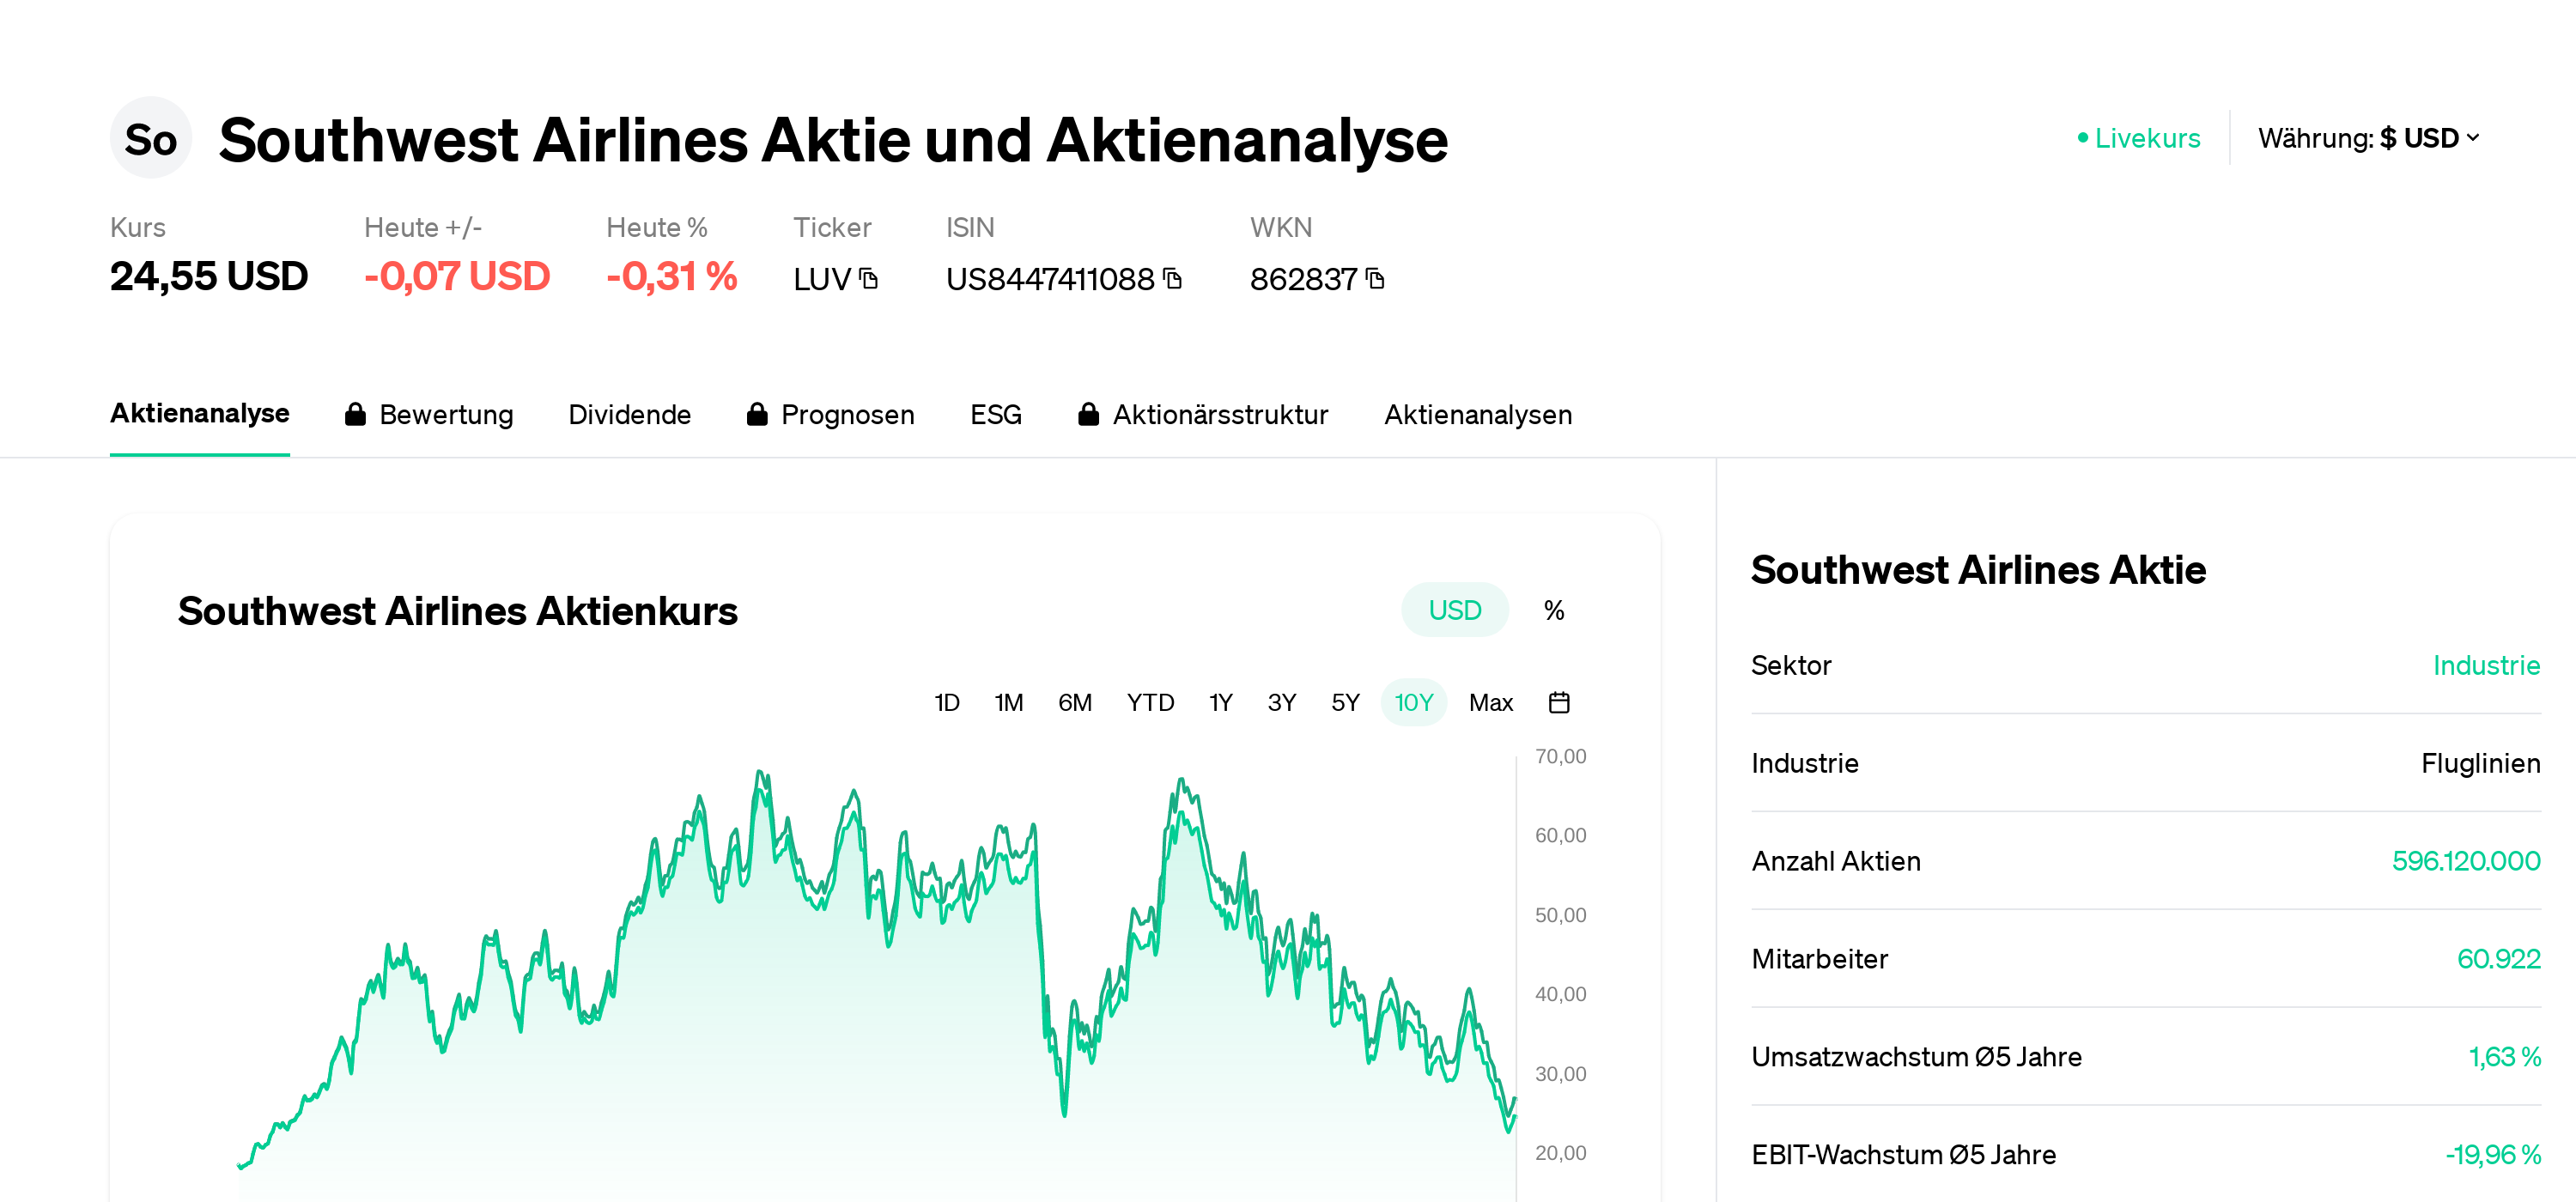
Task: Open the Aktienanalysen tab
Action: point(1477,414)
